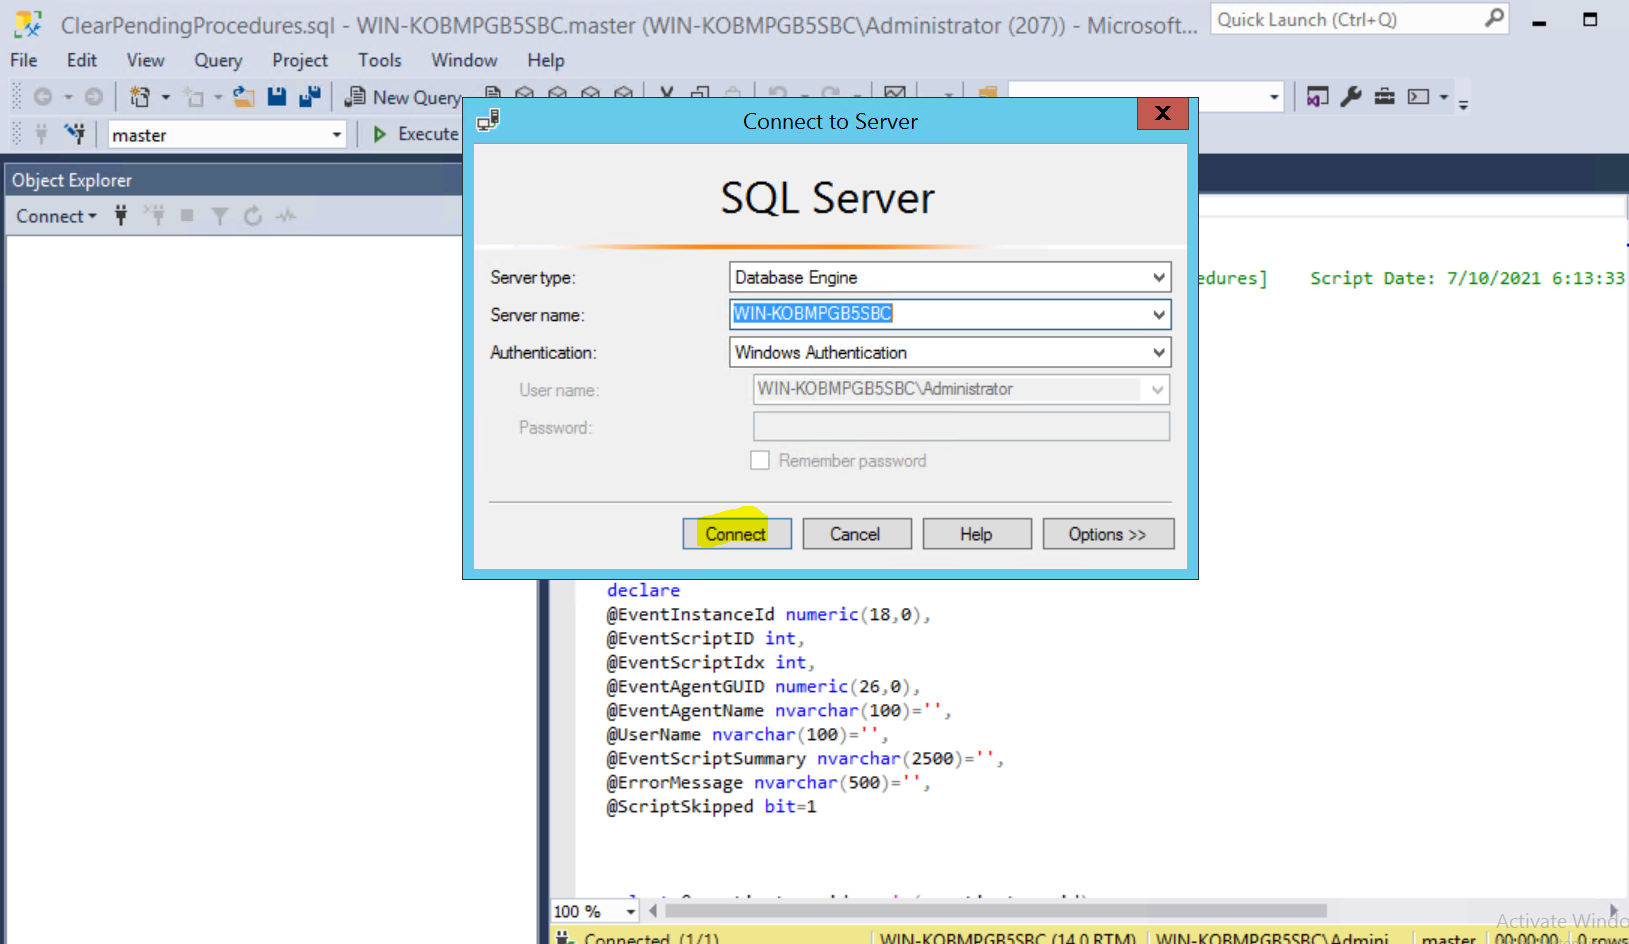Open the Help menu in menu bar
Image resolution: width=1629 pixels, height=944 pixels.
546,60
